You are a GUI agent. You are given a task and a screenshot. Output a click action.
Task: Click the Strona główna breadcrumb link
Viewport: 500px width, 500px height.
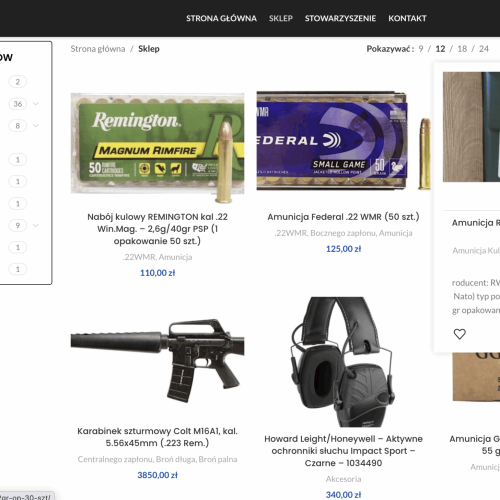[x=98, y=49]
